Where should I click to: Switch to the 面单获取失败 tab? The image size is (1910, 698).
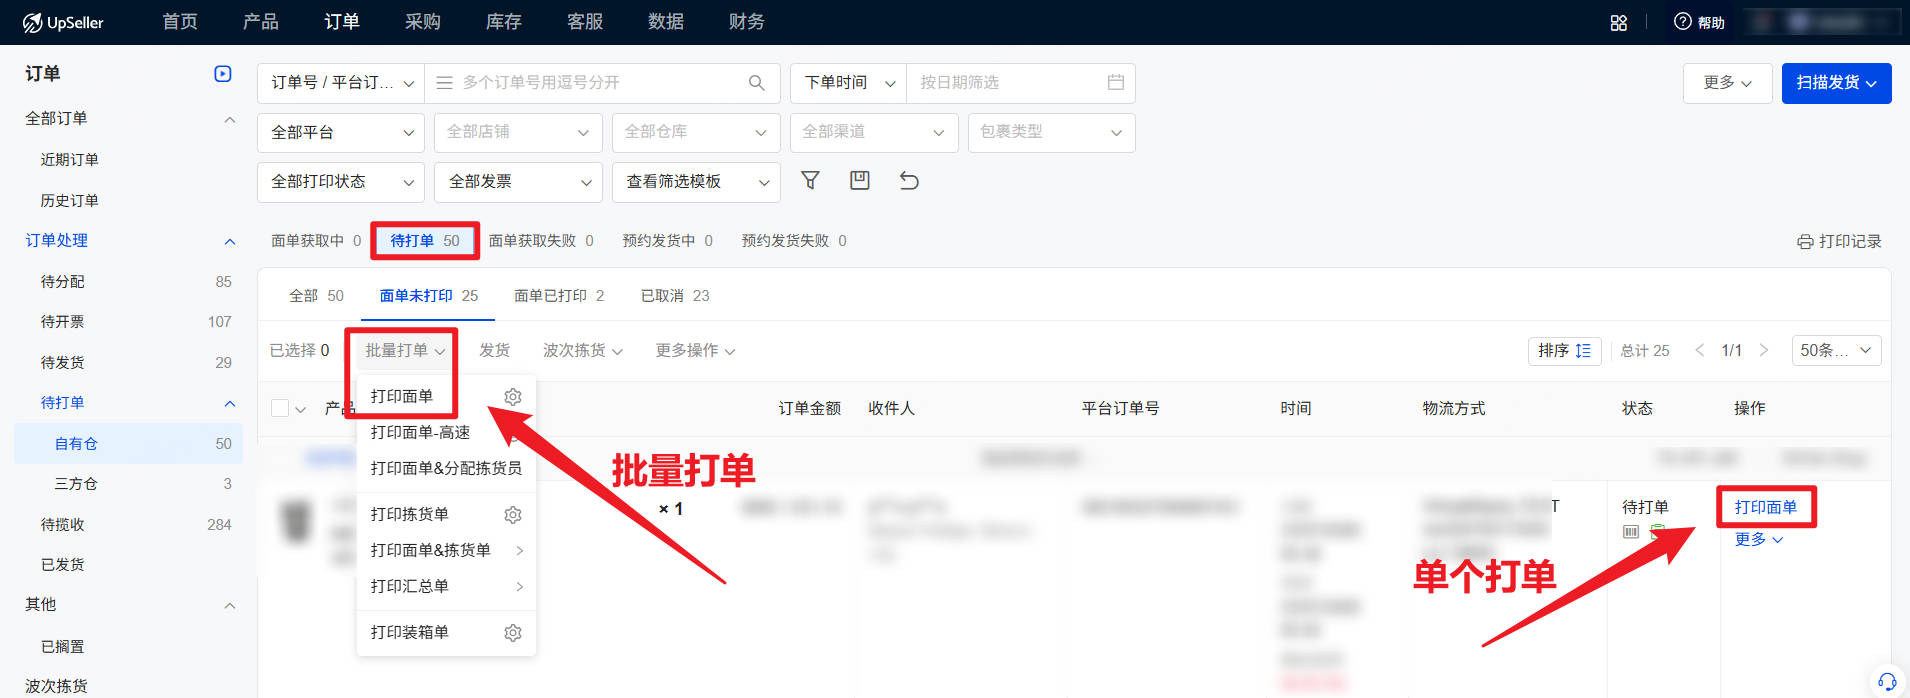(541, 241)
